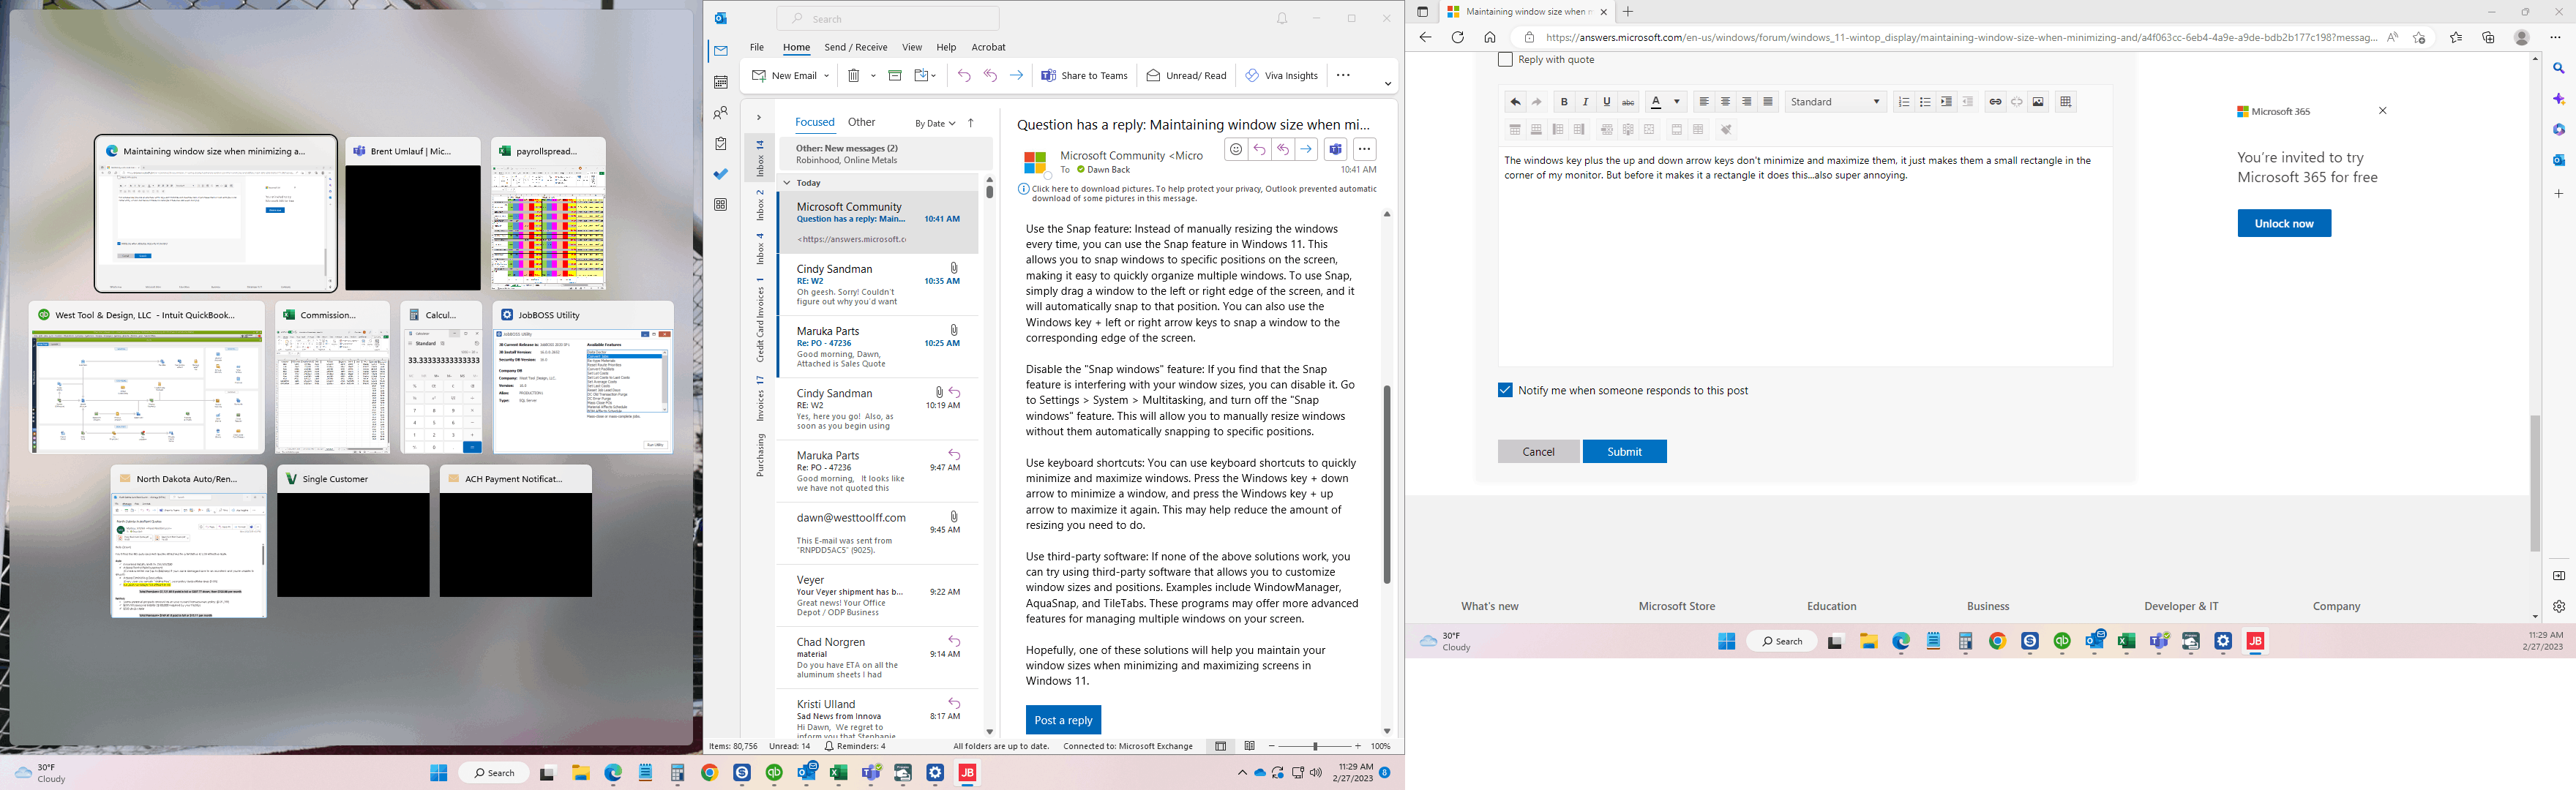Delete email using Outlook trash icon

coord(854,76)
